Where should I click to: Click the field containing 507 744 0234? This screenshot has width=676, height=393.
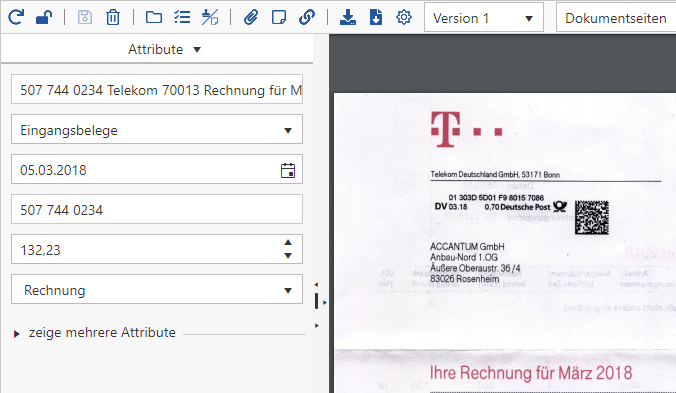tap(157, 209)
